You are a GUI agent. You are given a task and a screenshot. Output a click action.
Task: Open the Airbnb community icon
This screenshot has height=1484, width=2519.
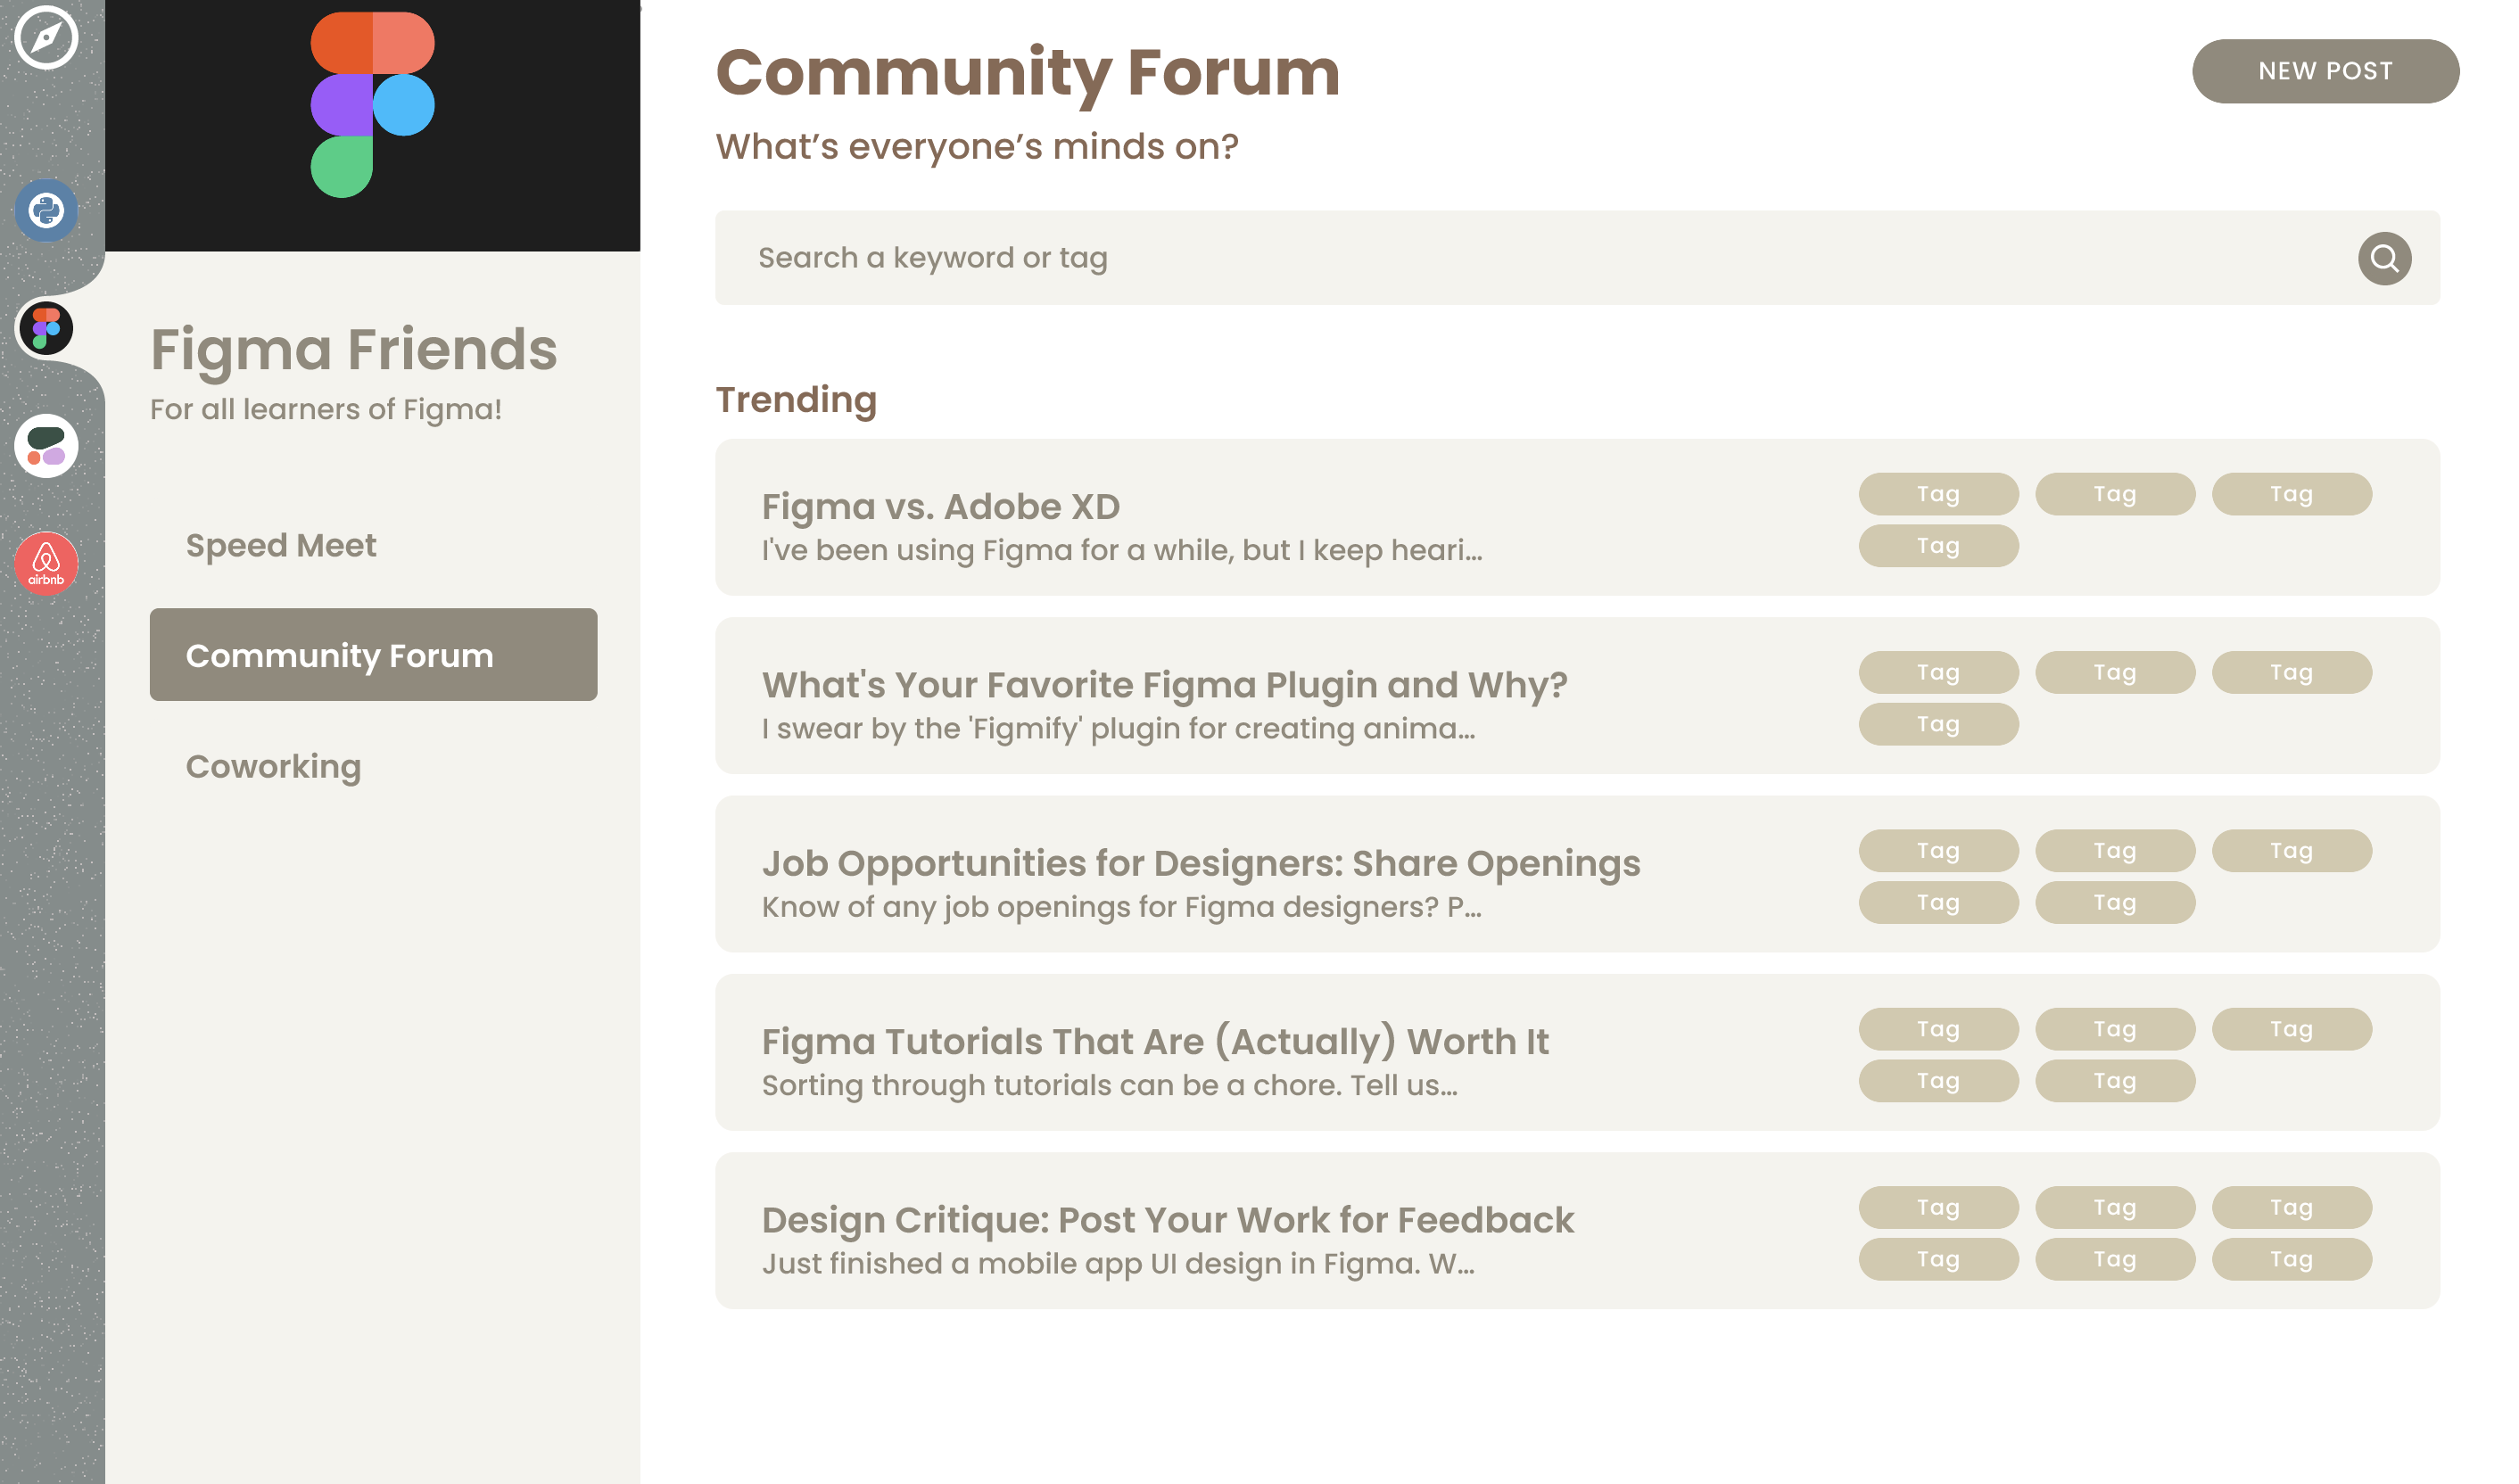point(46,564)
